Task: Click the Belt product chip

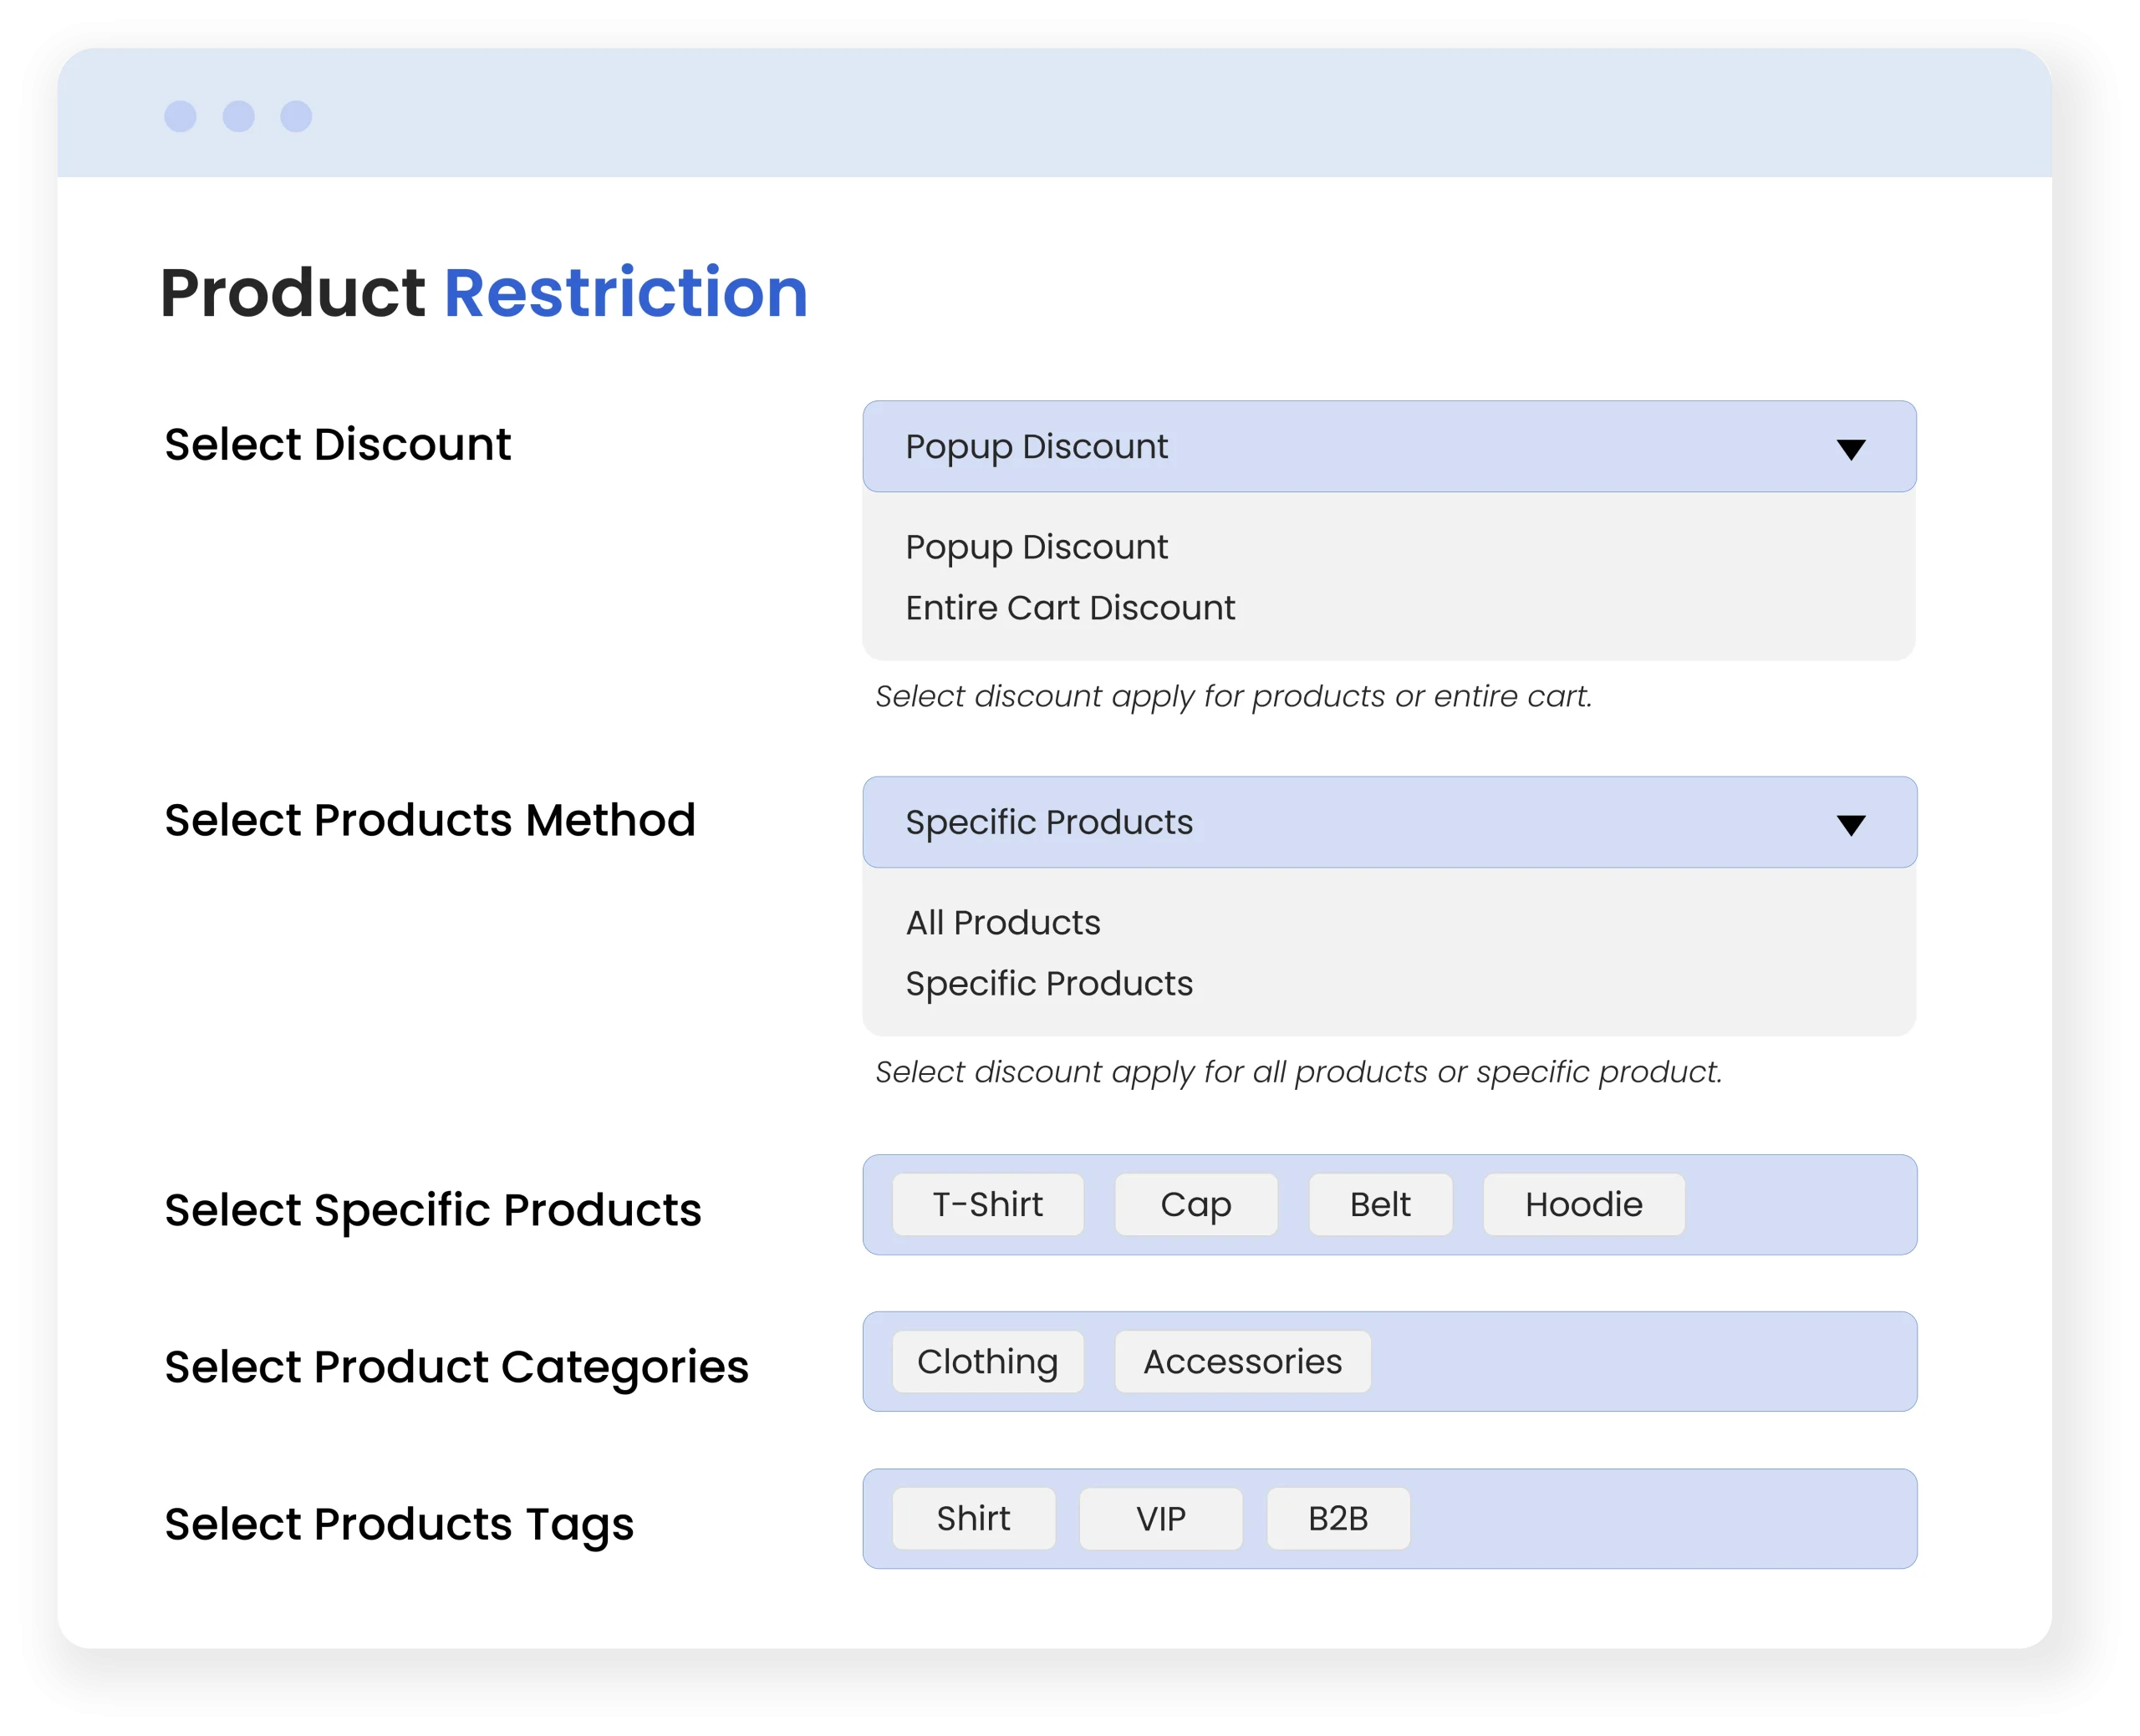Action: point(1380,1205)
